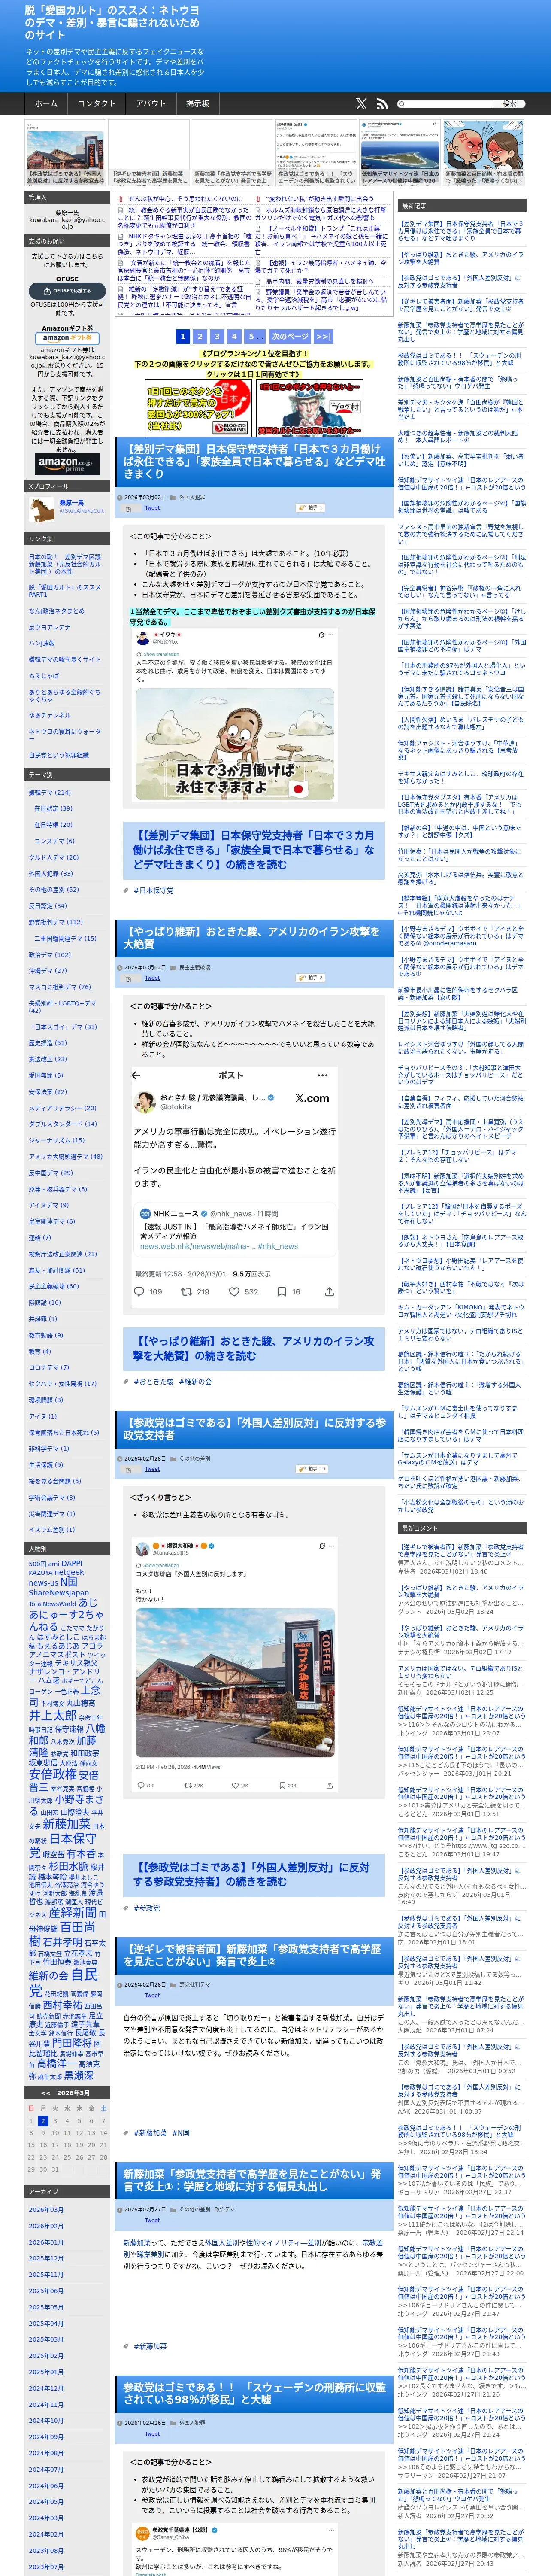551x2576 pixels.
Task: Open archive 2025年12月
Action: [46, 2258]
